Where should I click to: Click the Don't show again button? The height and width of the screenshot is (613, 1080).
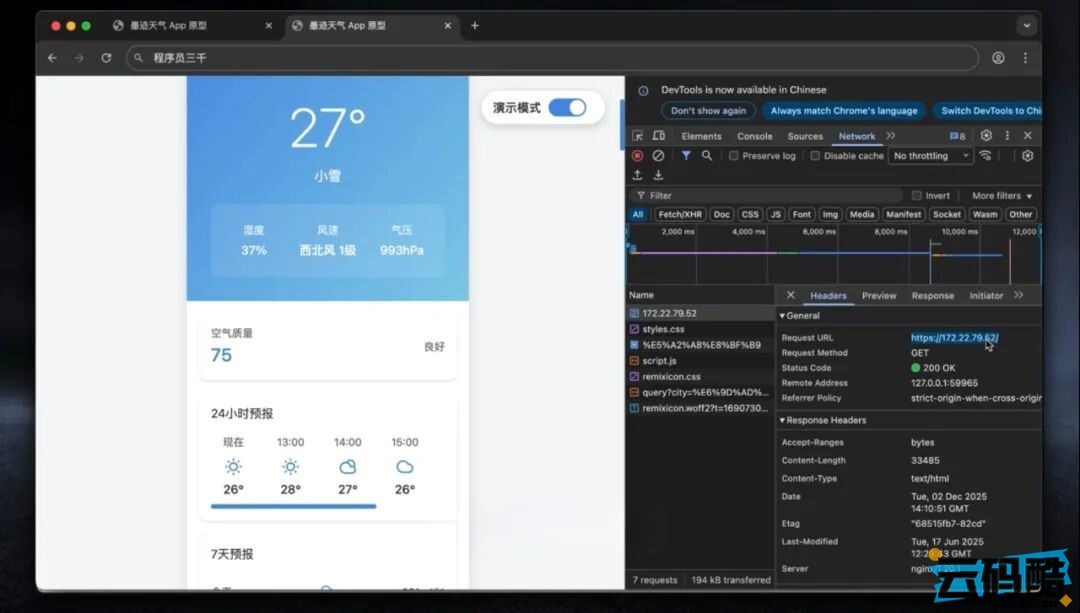[x=708, y=111]
